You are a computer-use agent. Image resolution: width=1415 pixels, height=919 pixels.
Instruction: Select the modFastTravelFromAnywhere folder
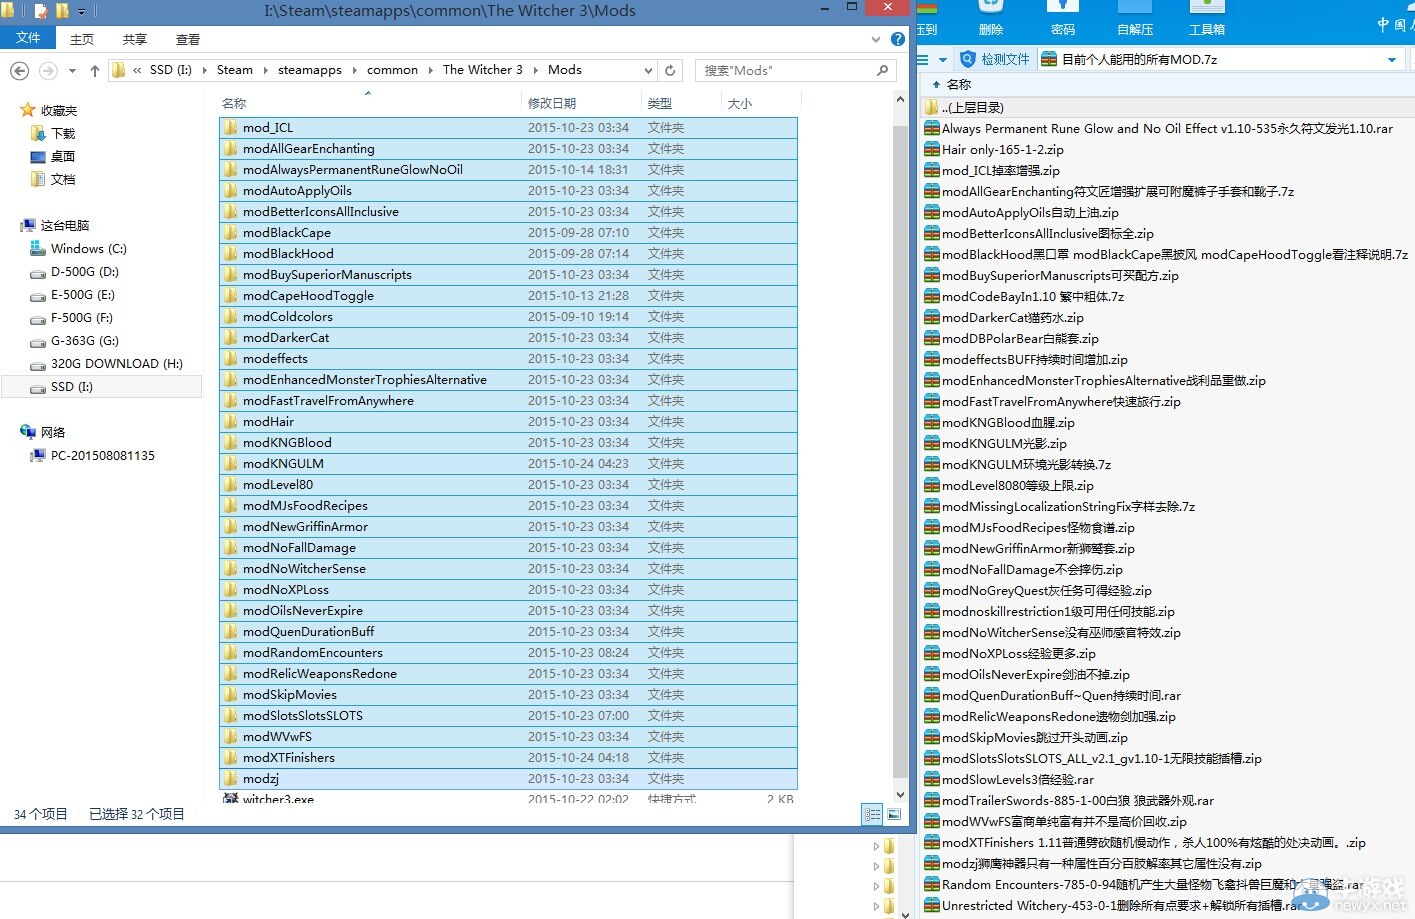pos(508,400)
